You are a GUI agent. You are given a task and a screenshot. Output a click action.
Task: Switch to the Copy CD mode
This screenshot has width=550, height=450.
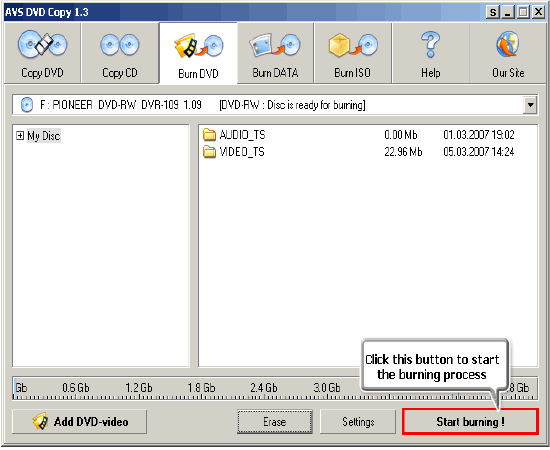tap(120, 54)
